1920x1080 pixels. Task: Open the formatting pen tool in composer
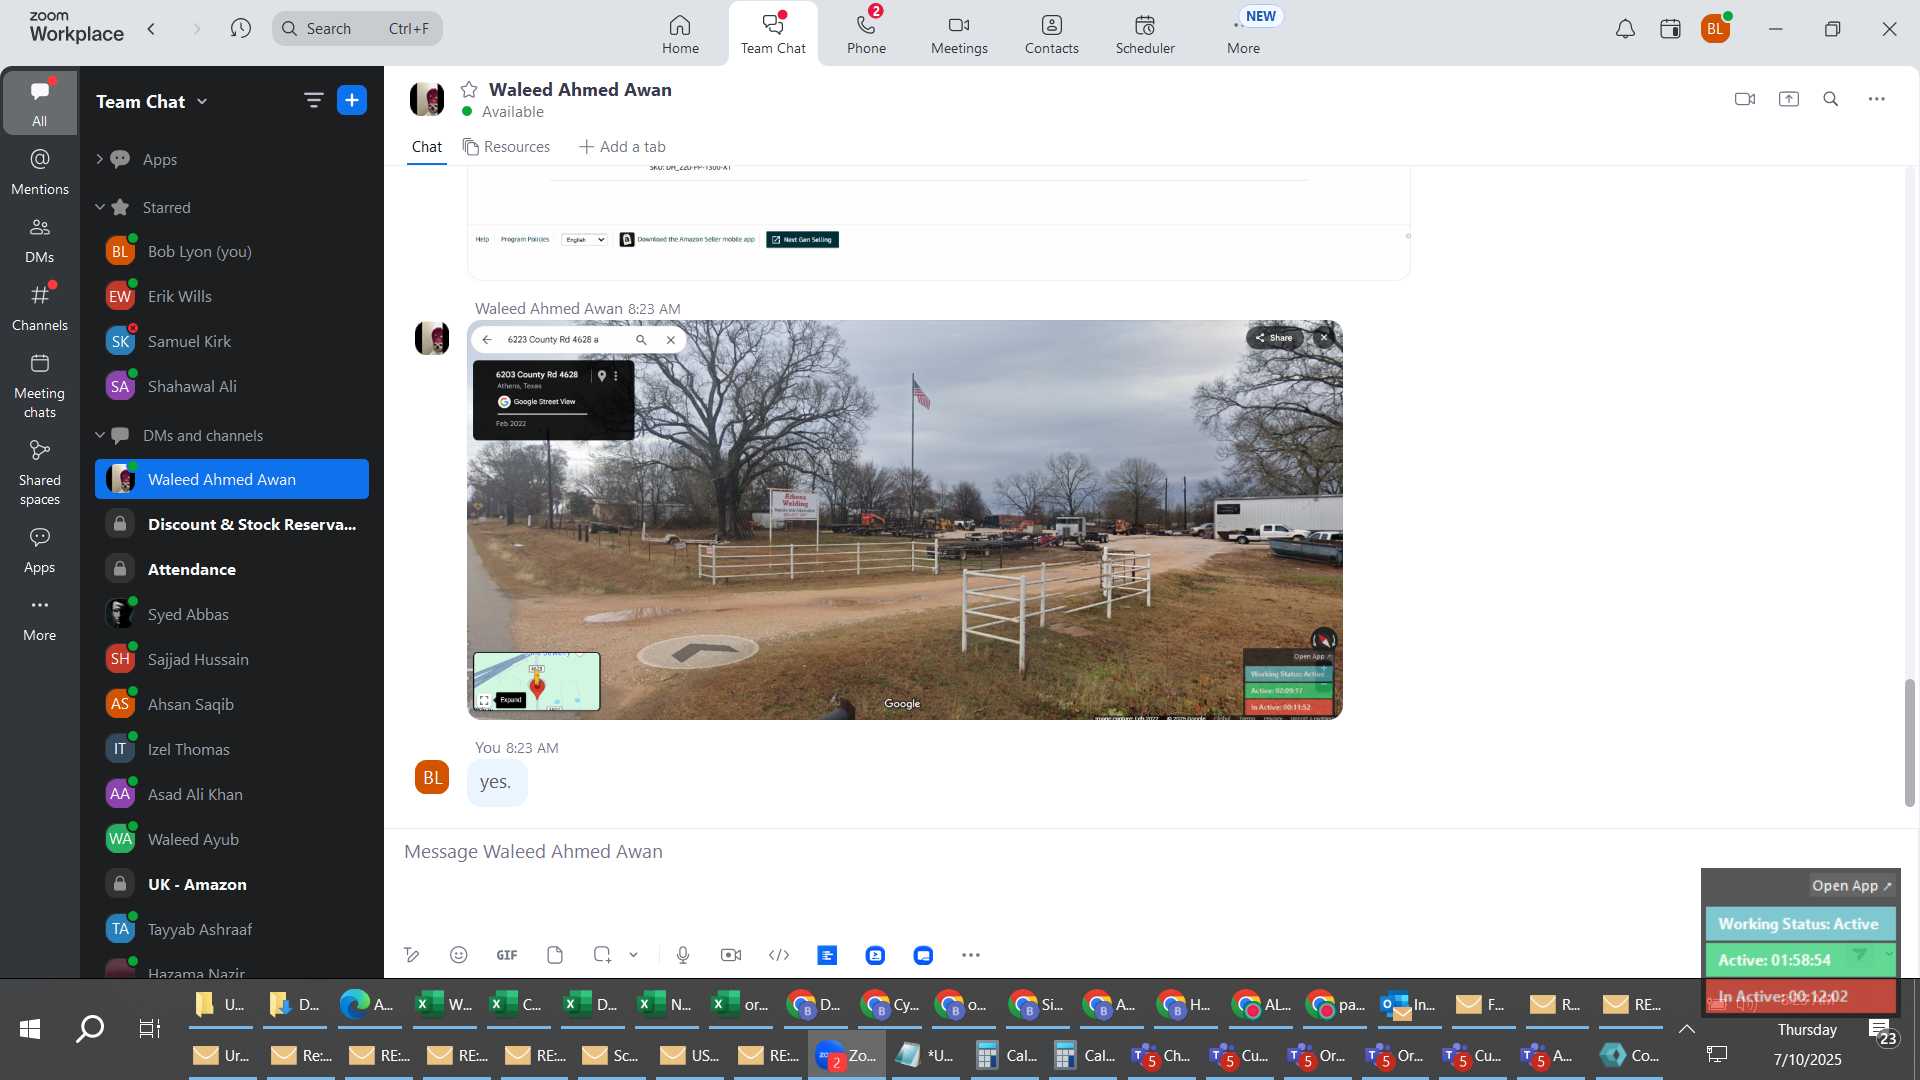[x=411, y=956]
